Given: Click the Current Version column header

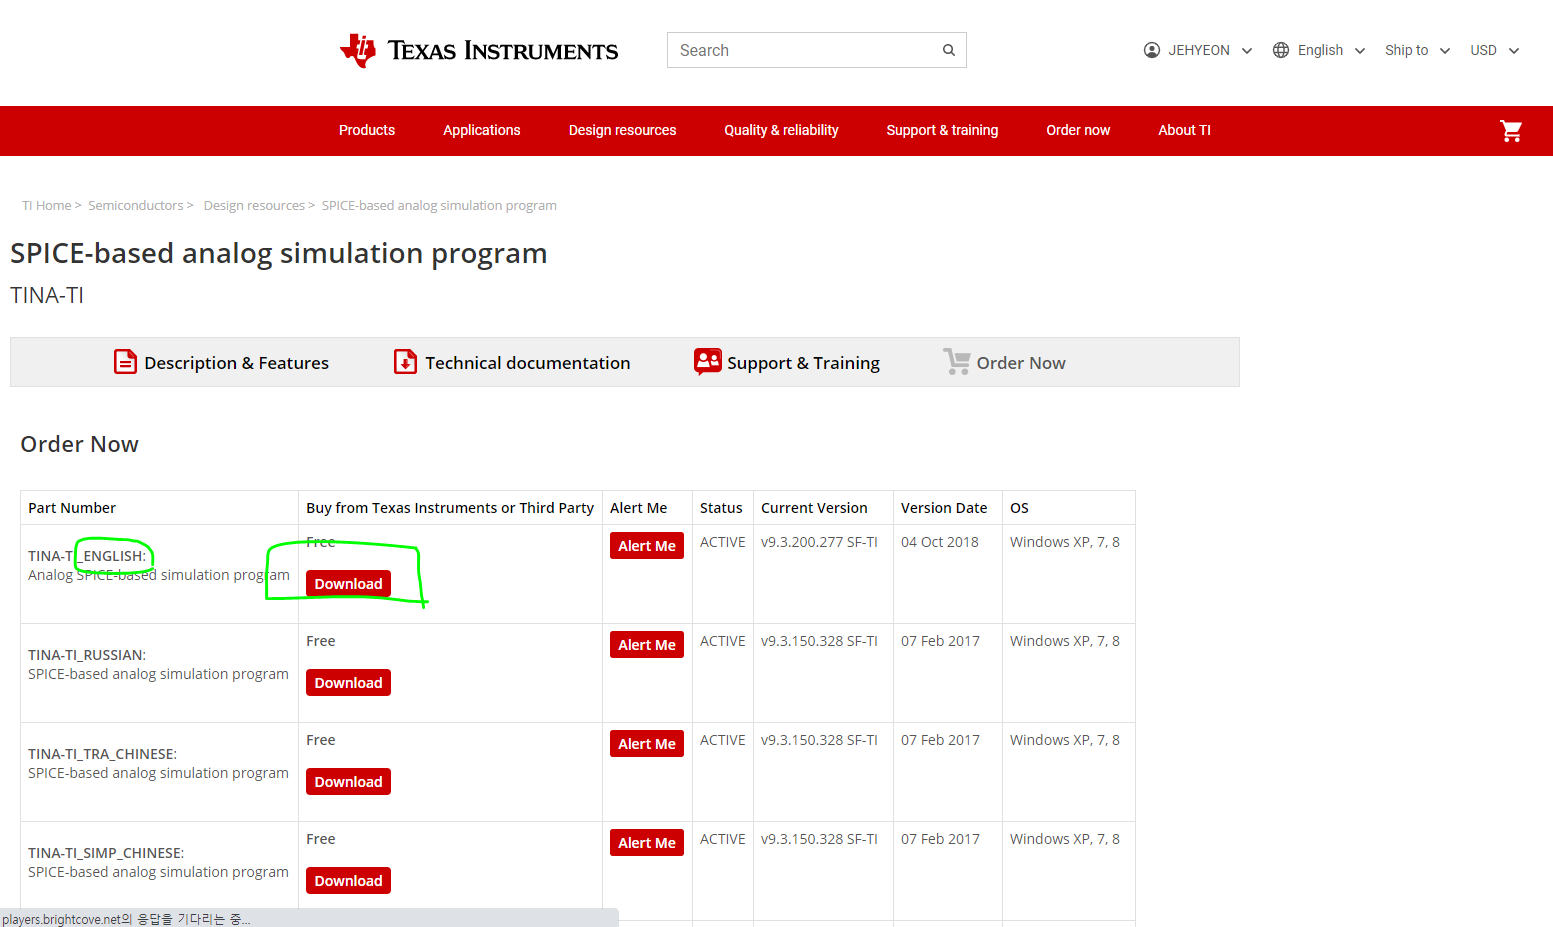Looking at the screenshot, I should 814,508.
